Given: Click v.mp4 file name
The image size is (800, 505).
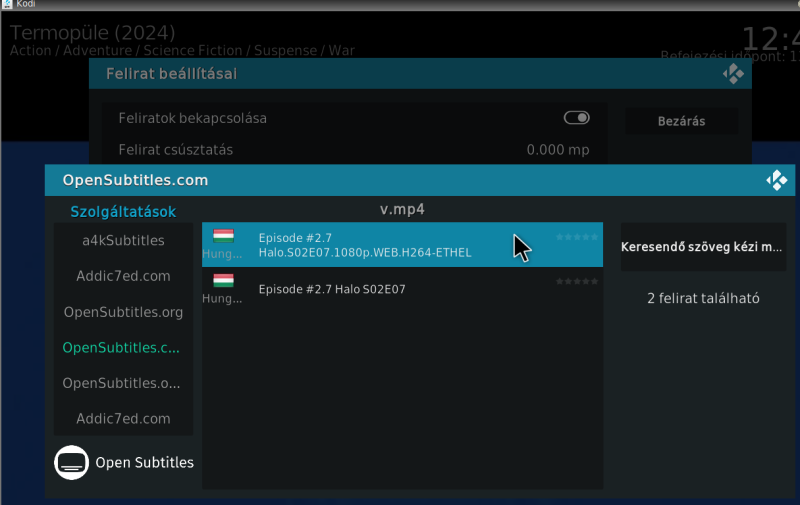Looking at the screenshot, I should 402,209.
